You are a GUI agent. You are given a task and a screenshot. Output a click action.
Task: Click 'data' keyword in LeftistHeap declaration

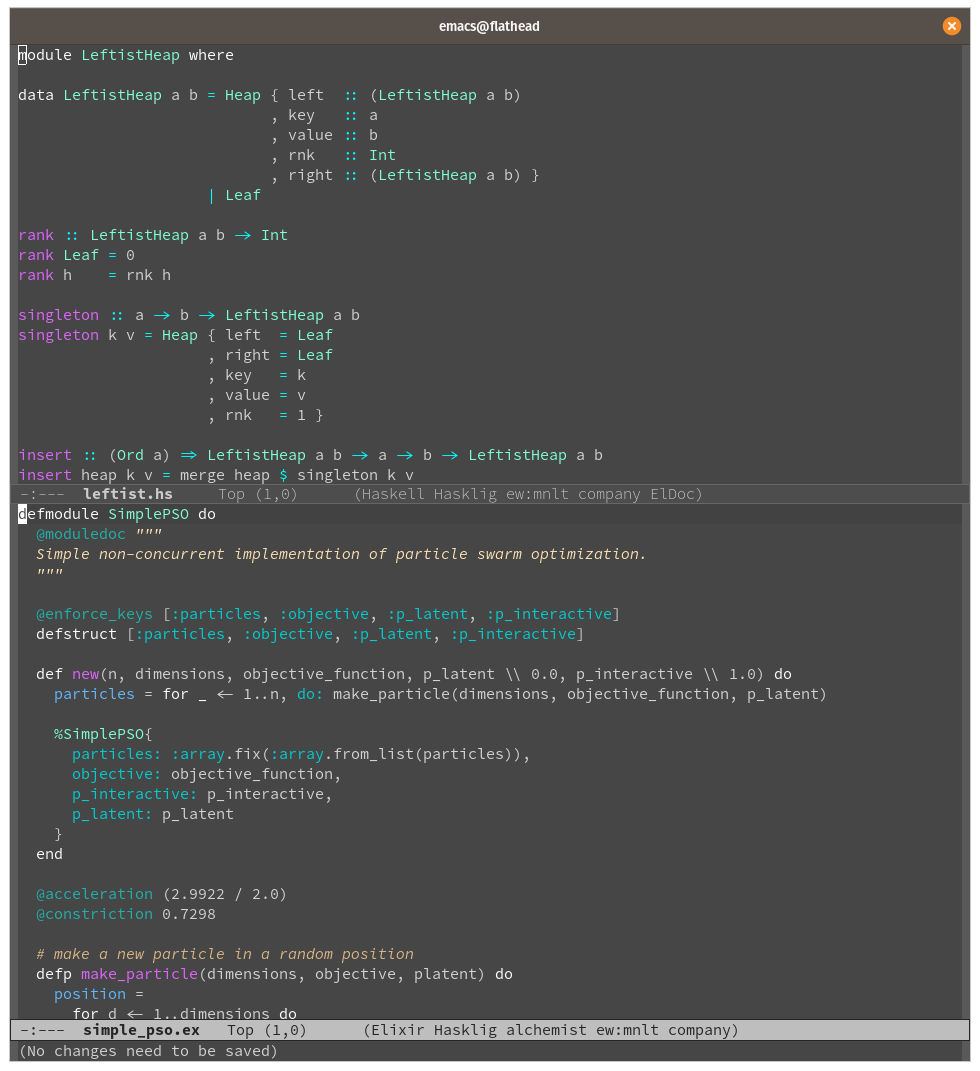[36, 96]
